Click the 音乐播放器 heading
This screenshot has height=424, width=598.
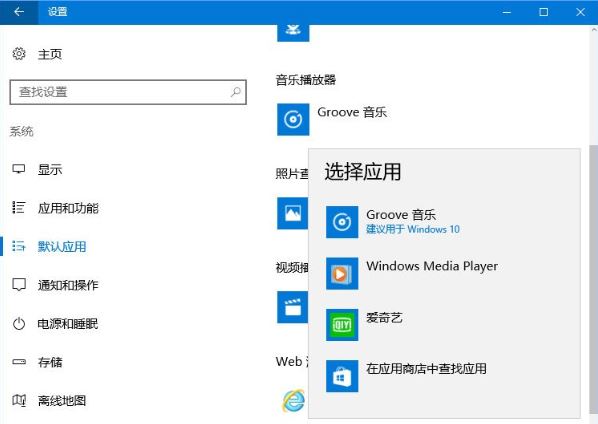pyautogui.click(x=306, y=80)
